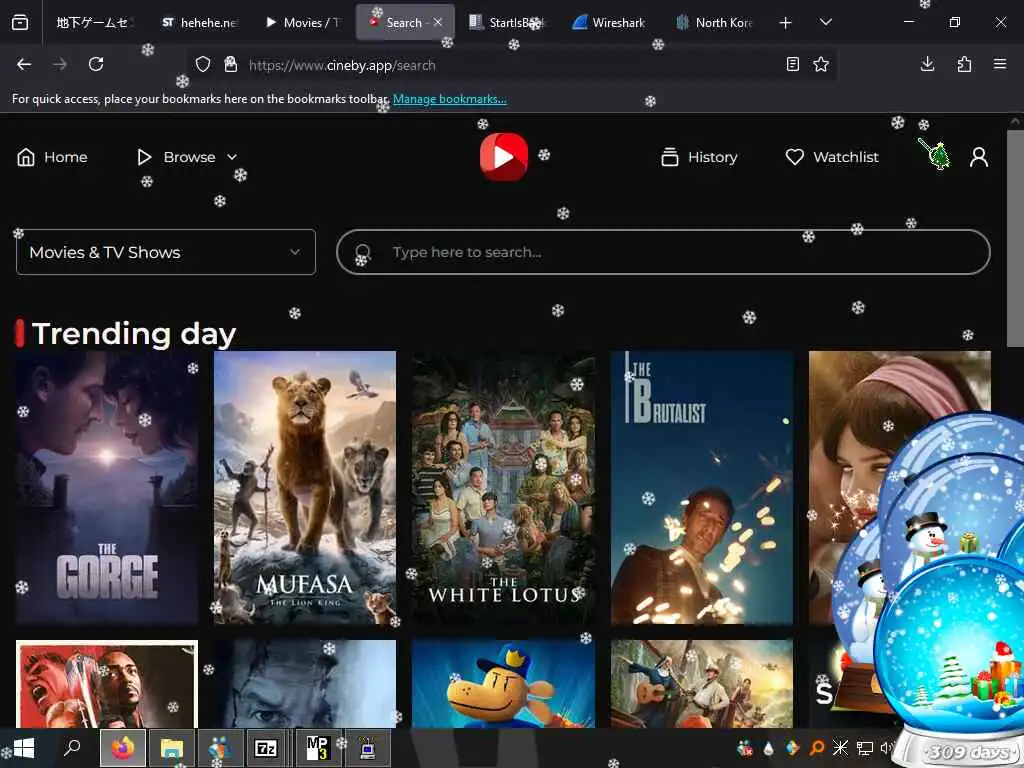Open a new tab with plus button
1024x768 pixels.
click(x=786, y=23)
